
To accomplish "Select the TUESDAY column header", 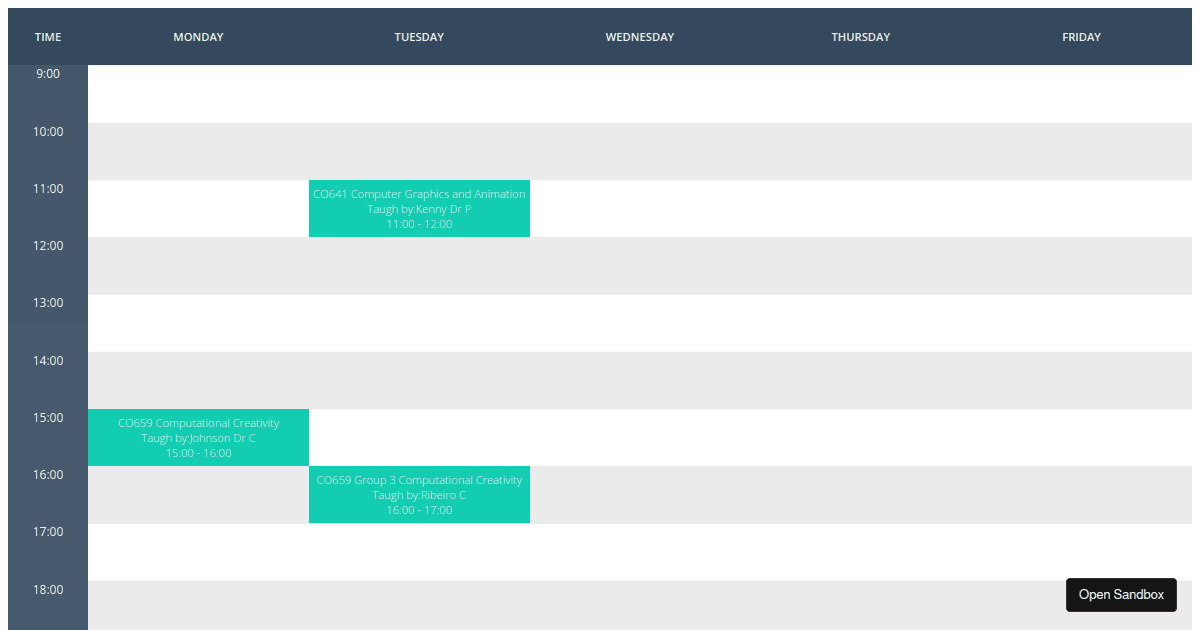I will tap(419, 37).
